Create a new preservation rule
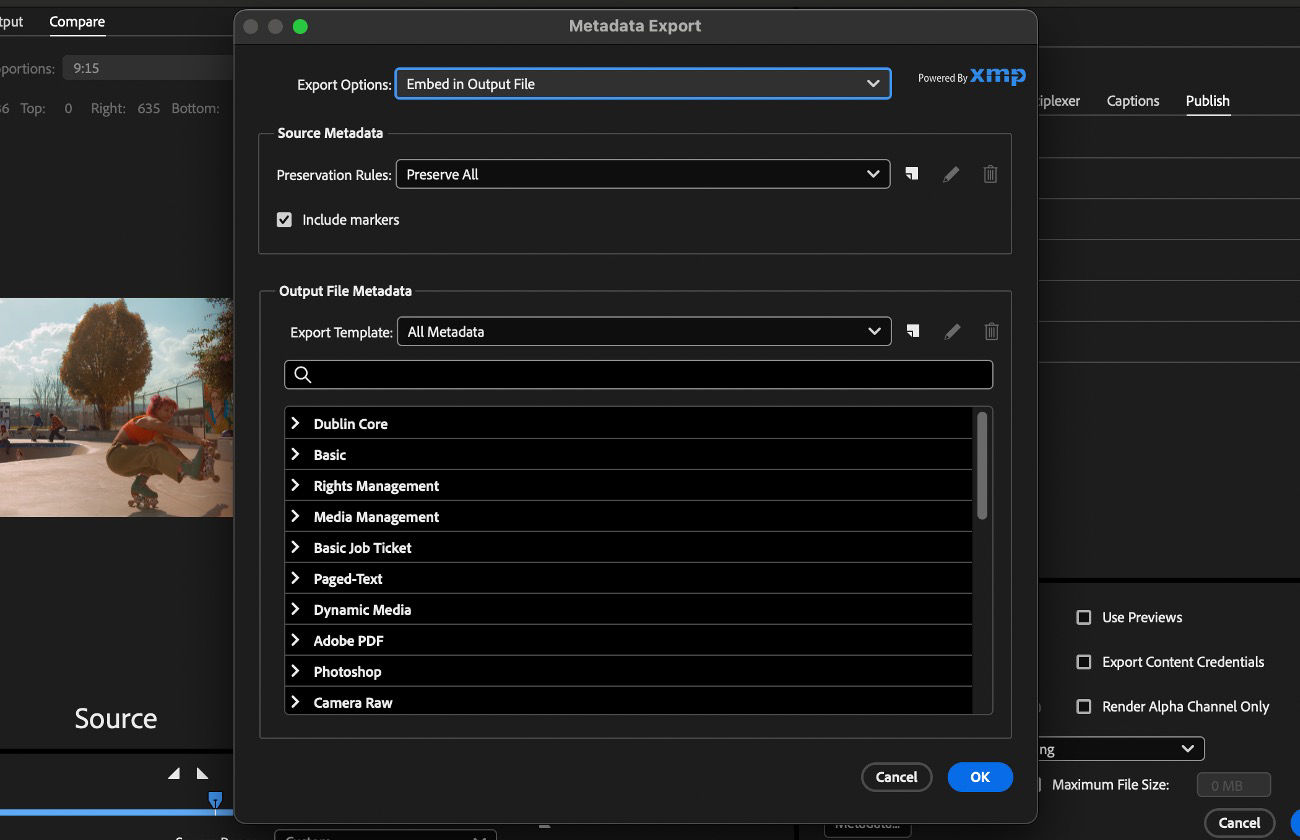Viewport: 1300px width, 840px height. 911,173
